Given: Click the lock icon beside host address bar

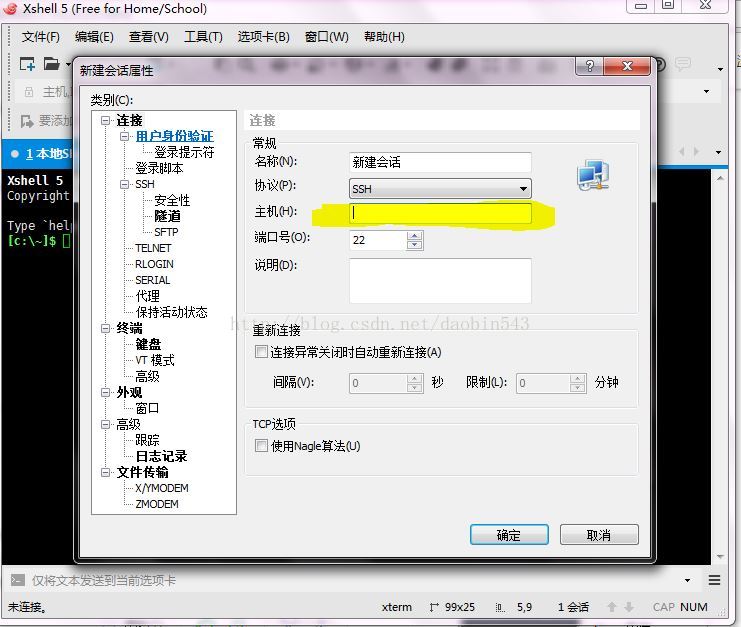Looking at the screenshot, I should tap(29, 92).
